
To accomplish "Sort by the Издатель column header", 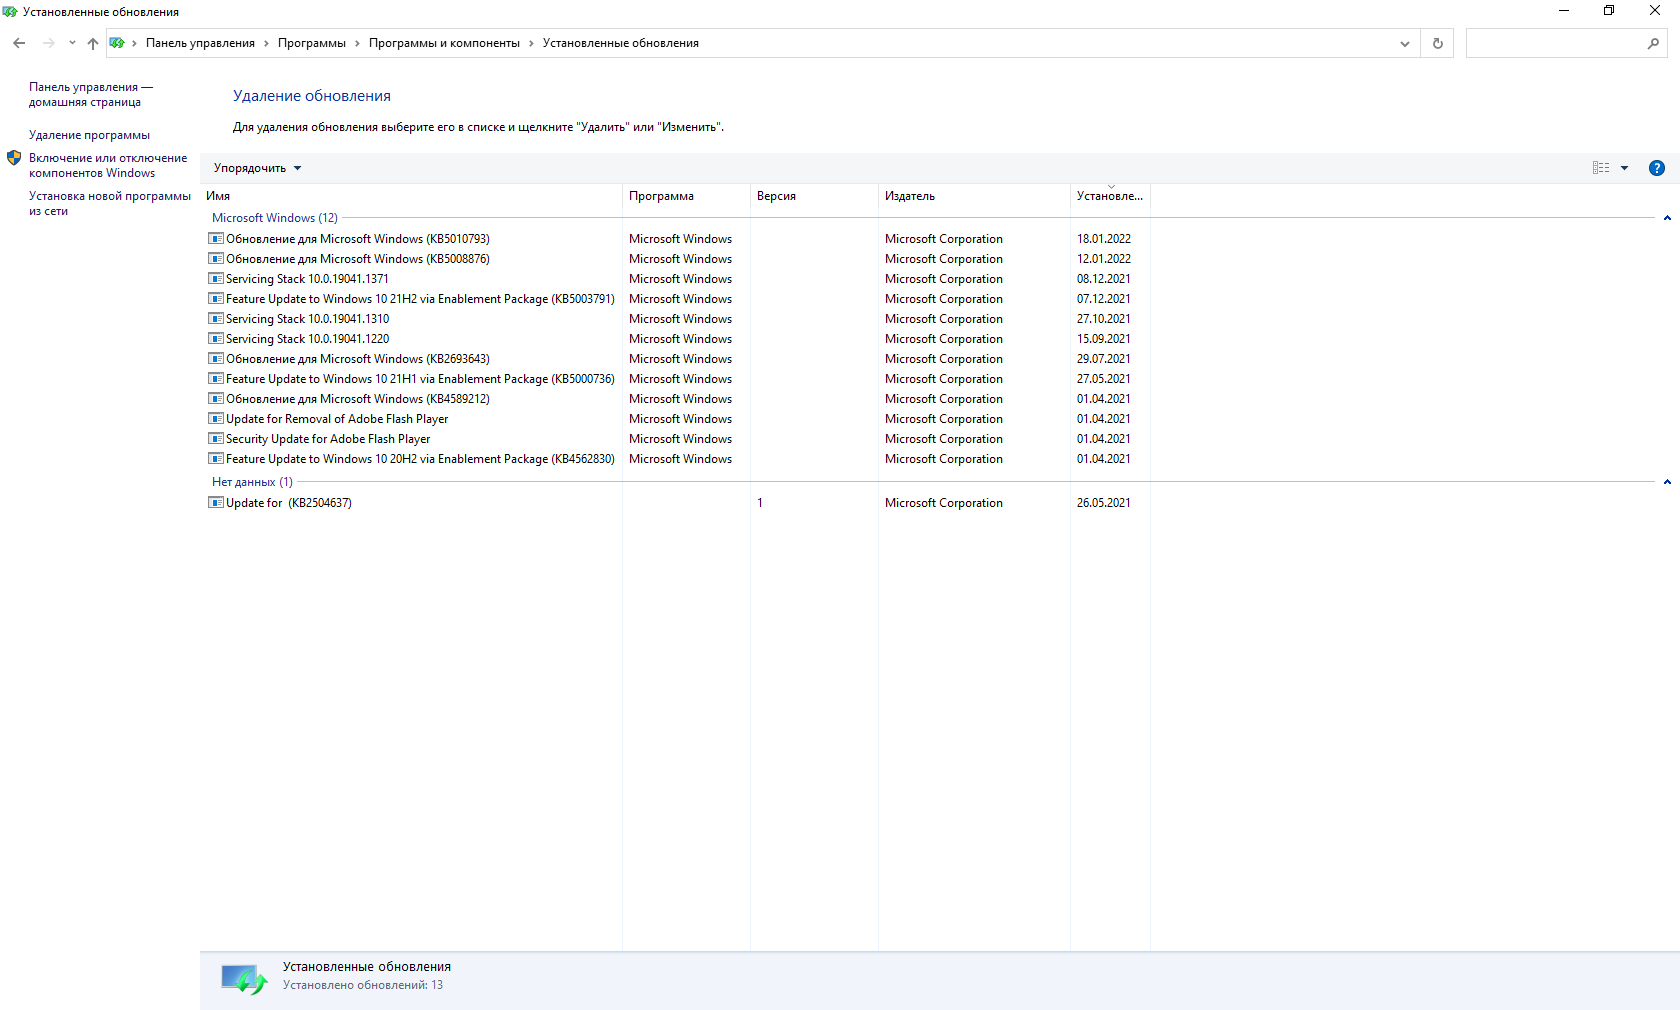I will pos(909,196).
